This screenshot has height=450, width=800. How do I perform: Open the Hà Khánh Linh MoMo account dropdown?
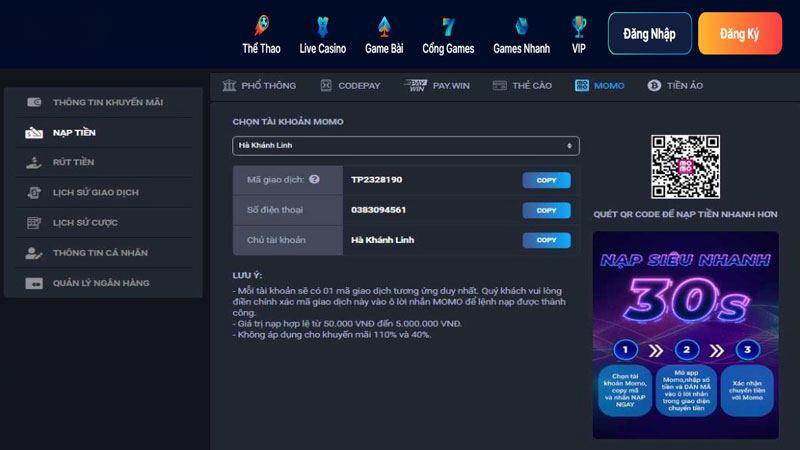[406, 146]
